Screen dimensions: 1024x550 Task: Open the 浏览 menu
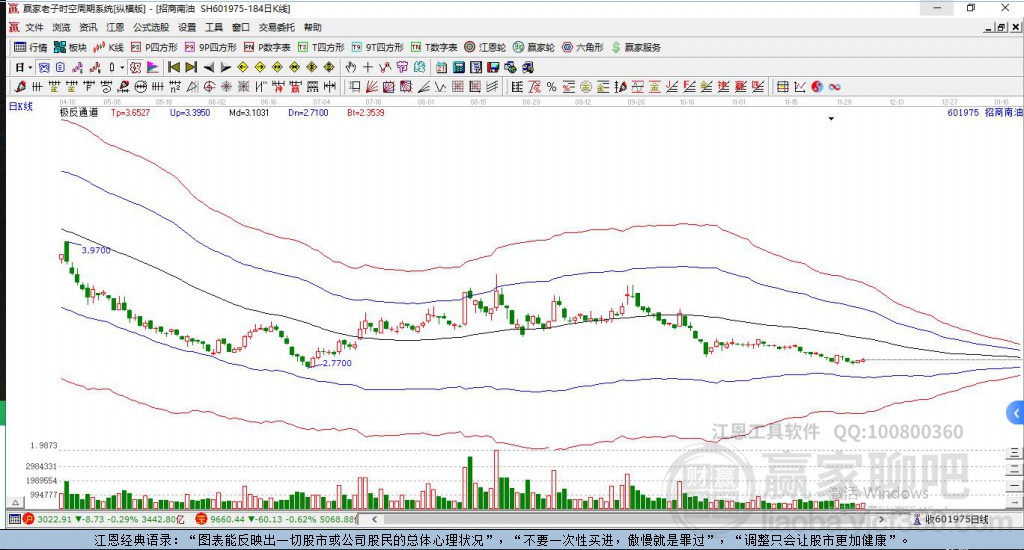61,27
